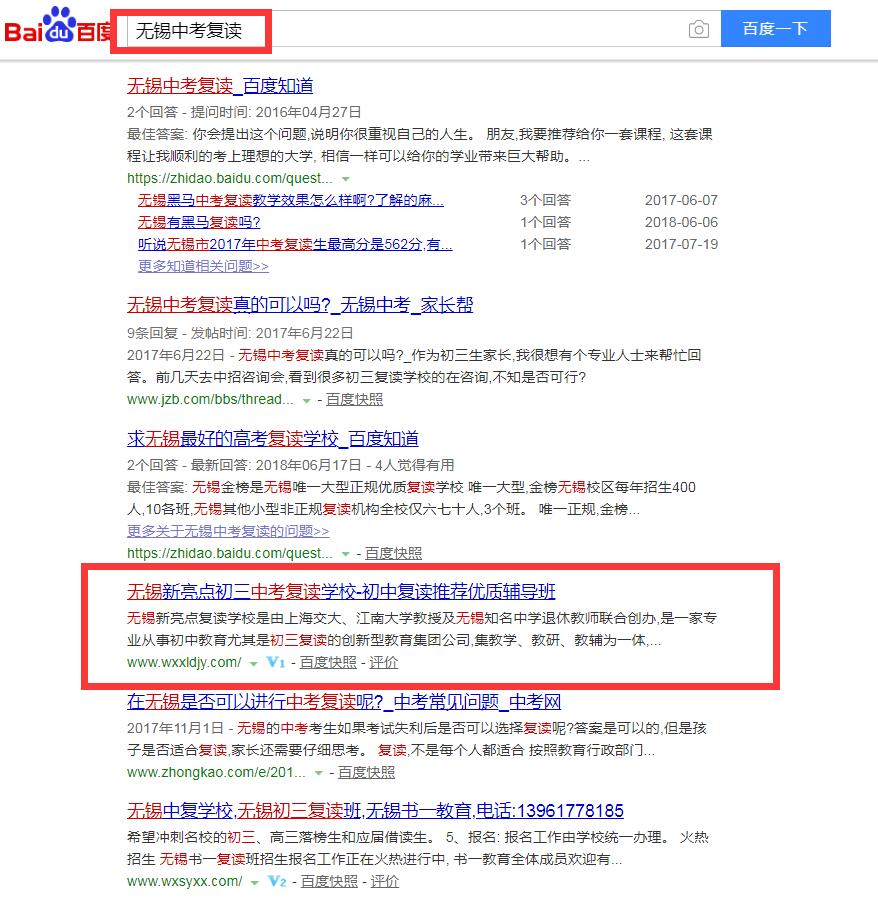Screen dimensions: 878x907
Task: Open 更多知道相关问题>> link
Action: (x=203, y=266)
